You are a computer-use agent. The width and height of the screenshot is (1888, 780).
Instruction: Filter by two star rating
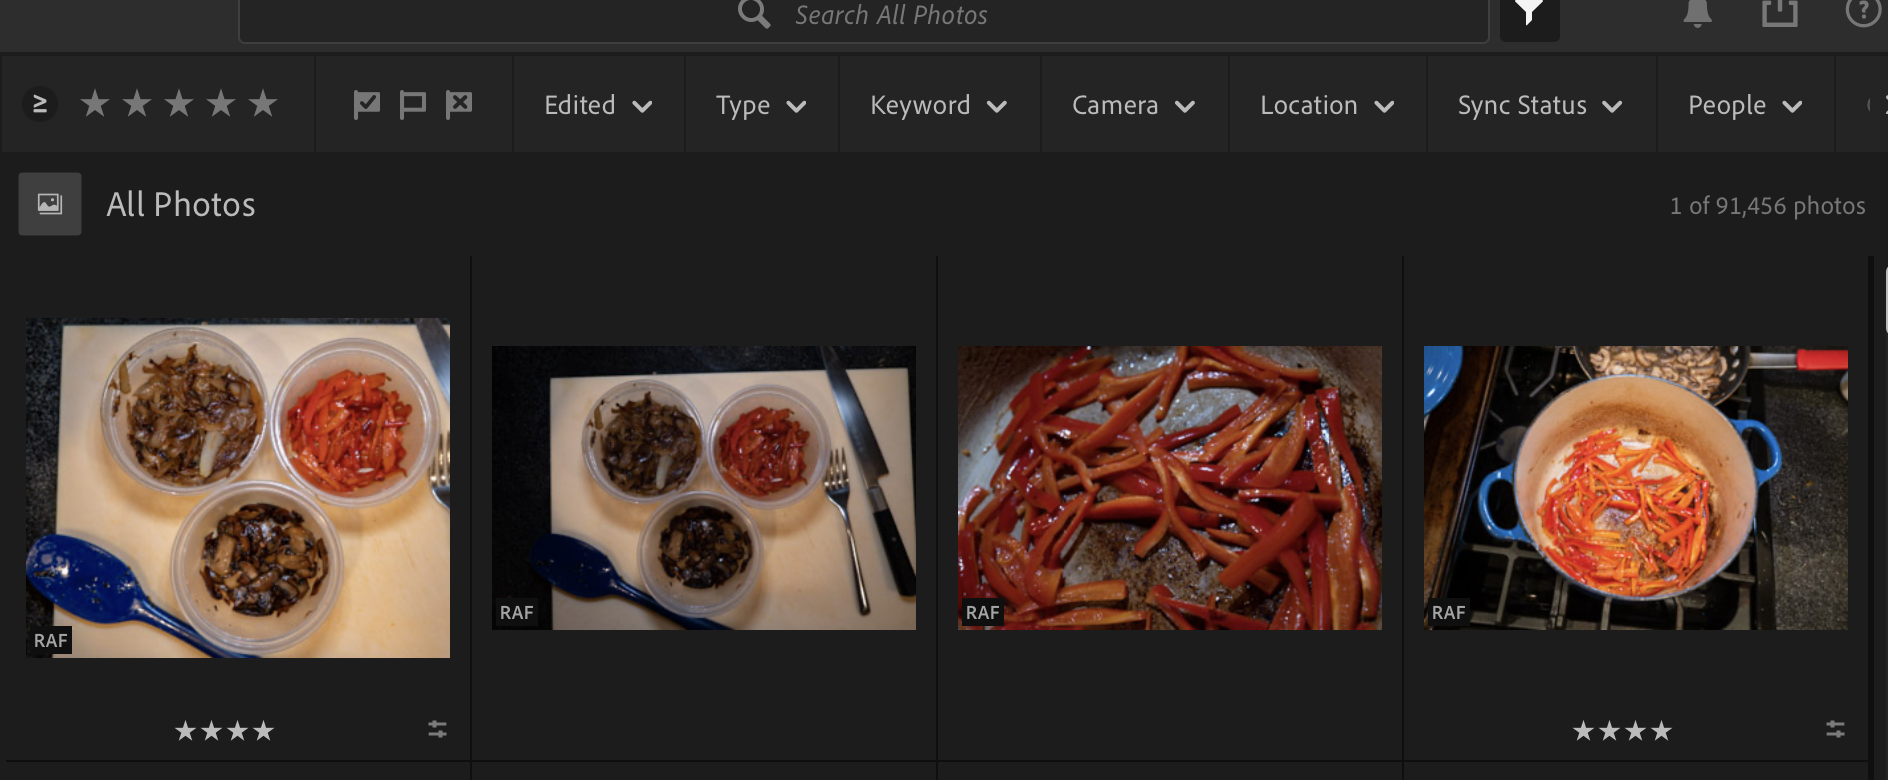(137, 104)
